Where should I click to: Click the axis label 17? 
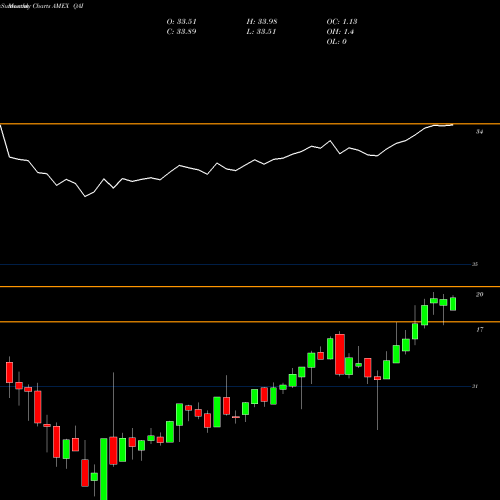479,330
